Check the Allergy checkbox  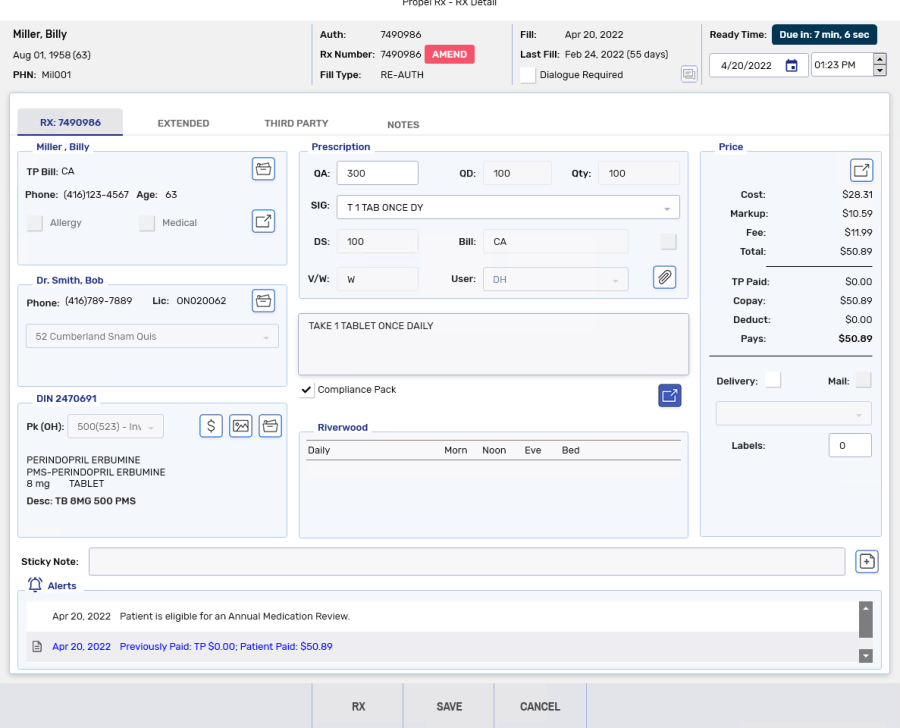pos(34,222)
